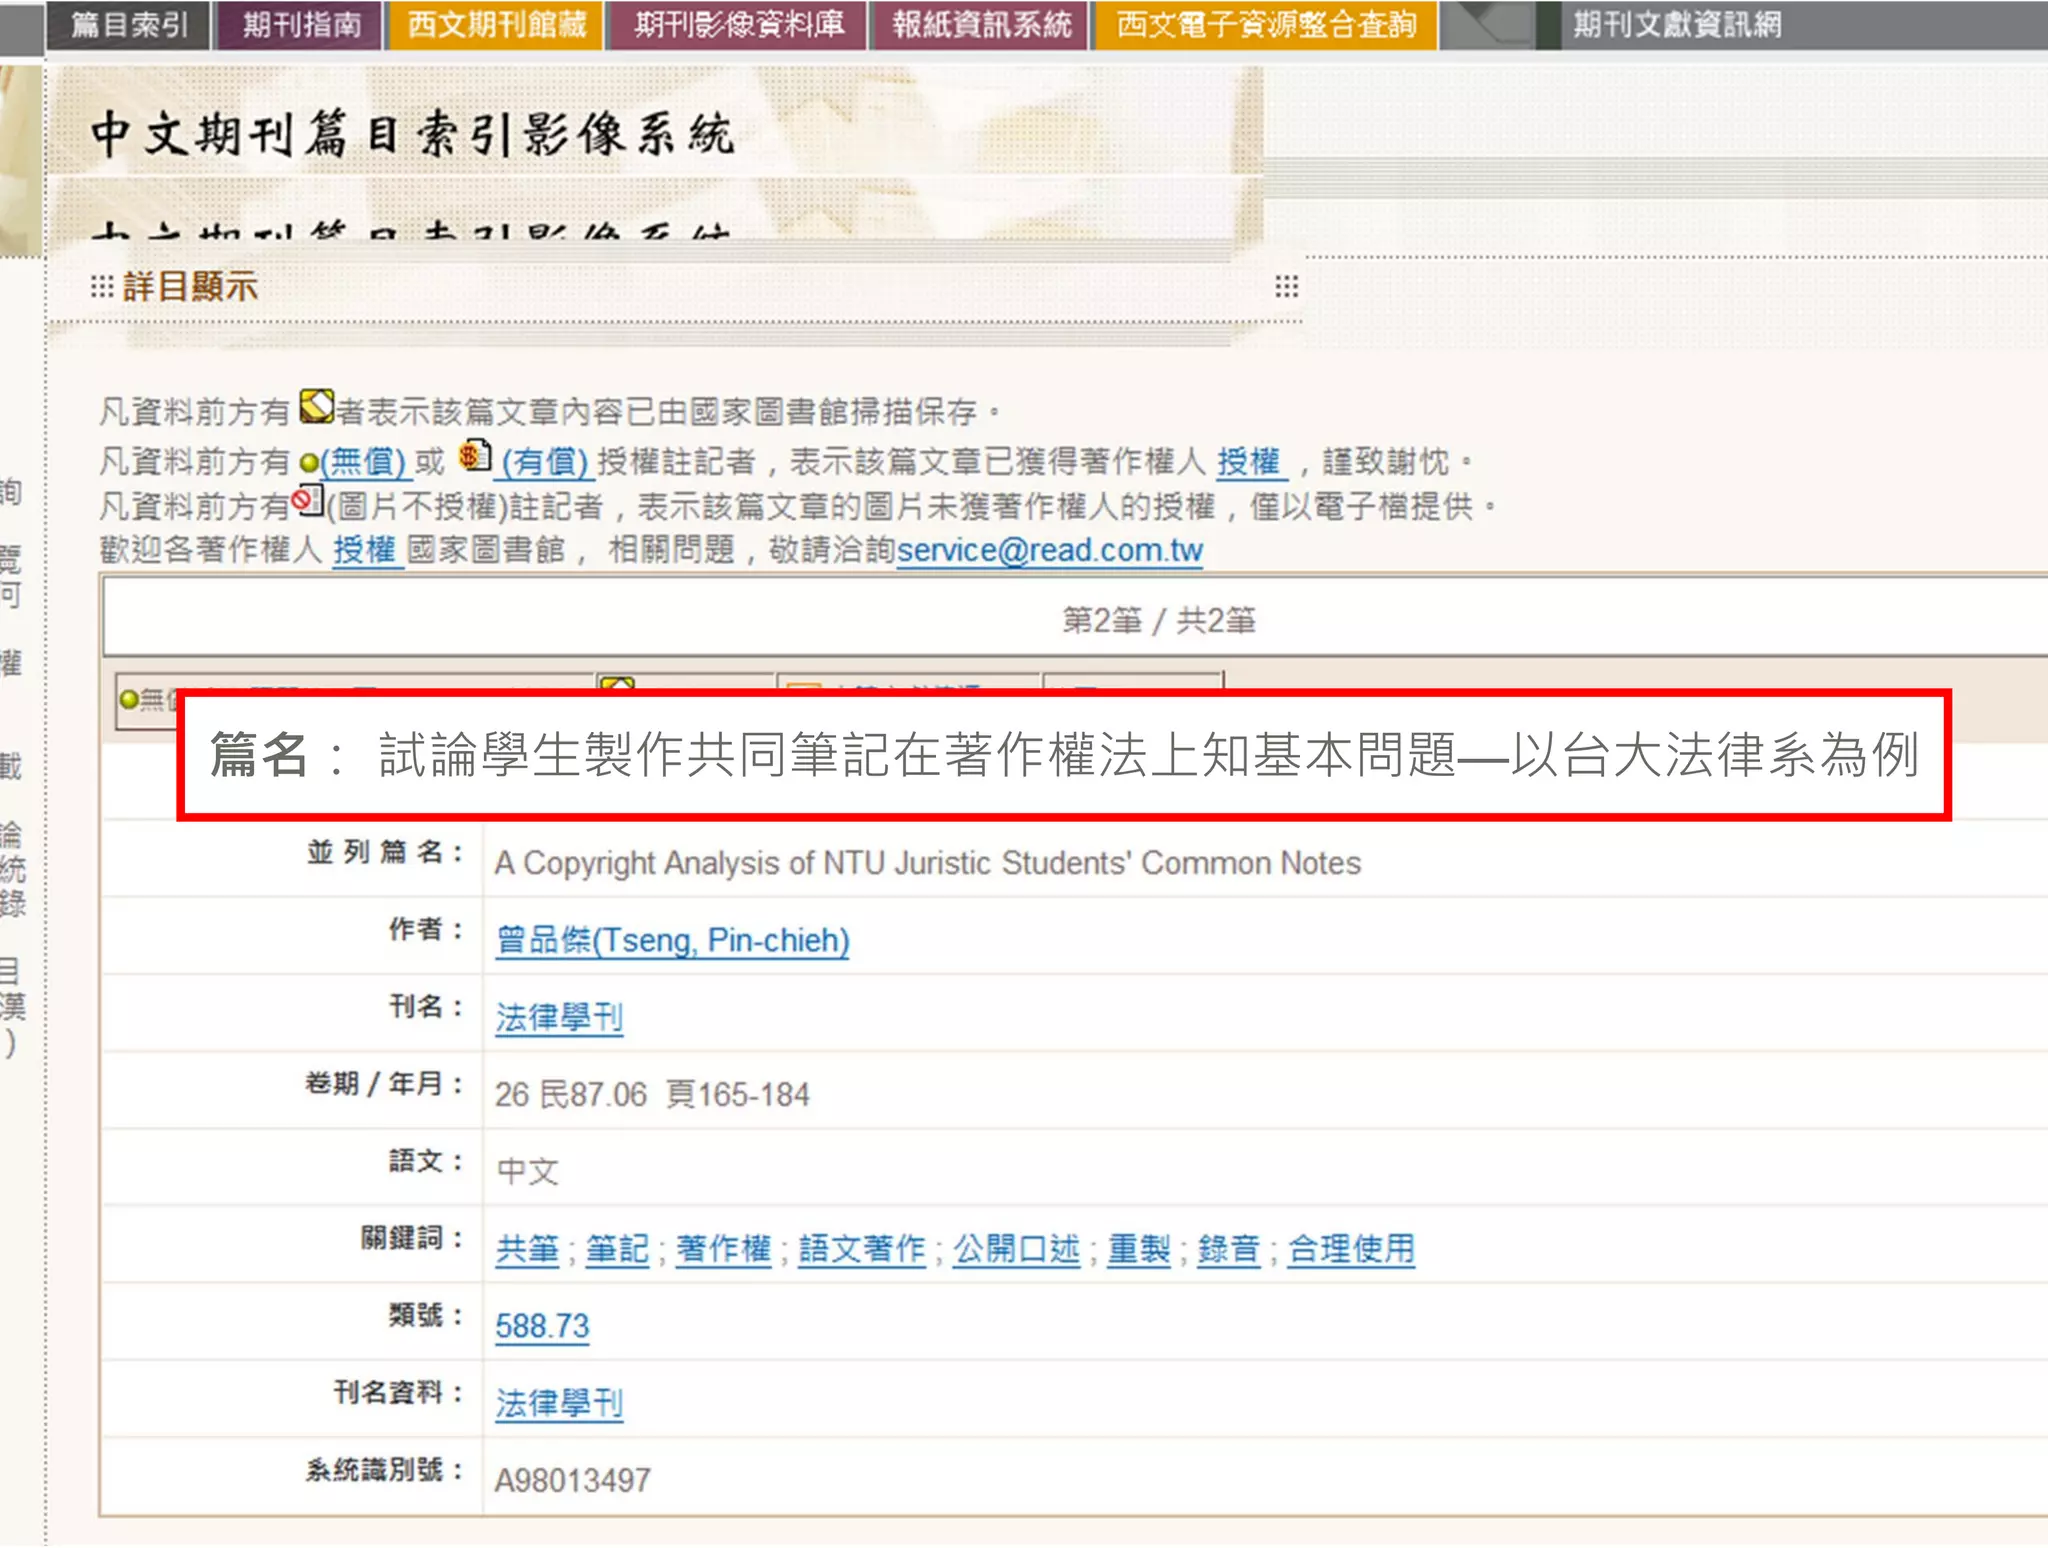
Task: Open the service@read.com.tw email link
Action: pos(1050,550)
